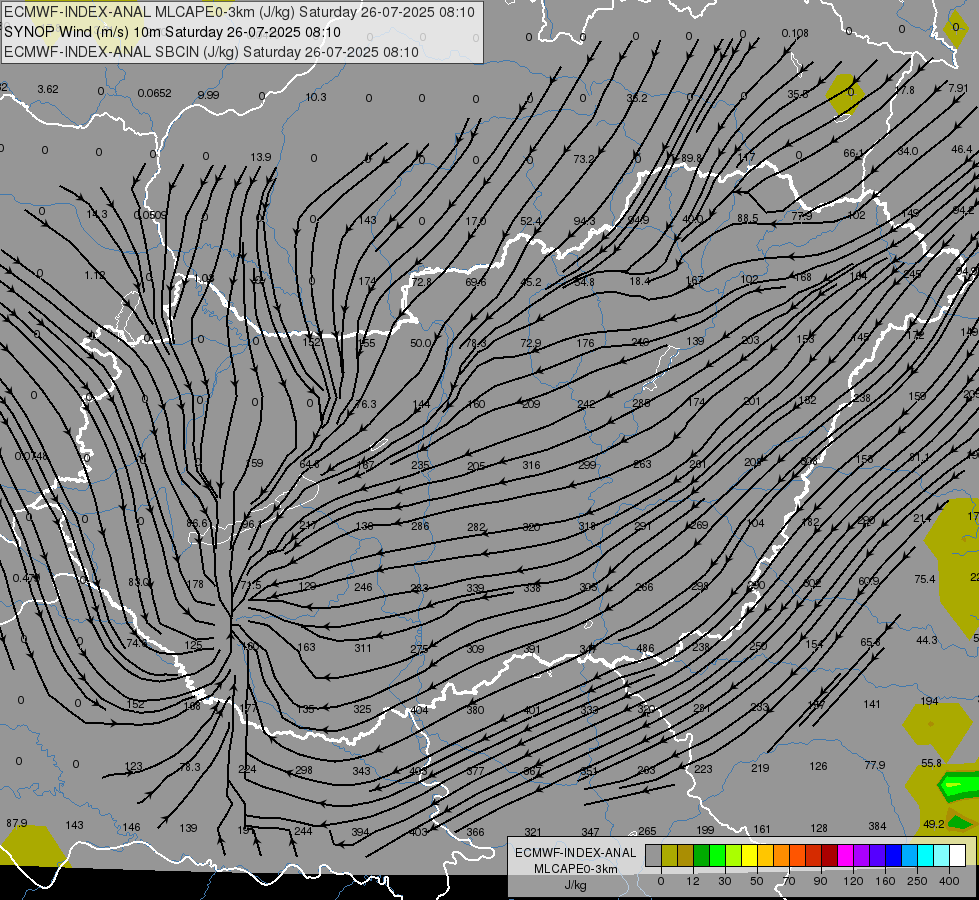
Task: Click the map value 87.9
Action: click(17, 823)
